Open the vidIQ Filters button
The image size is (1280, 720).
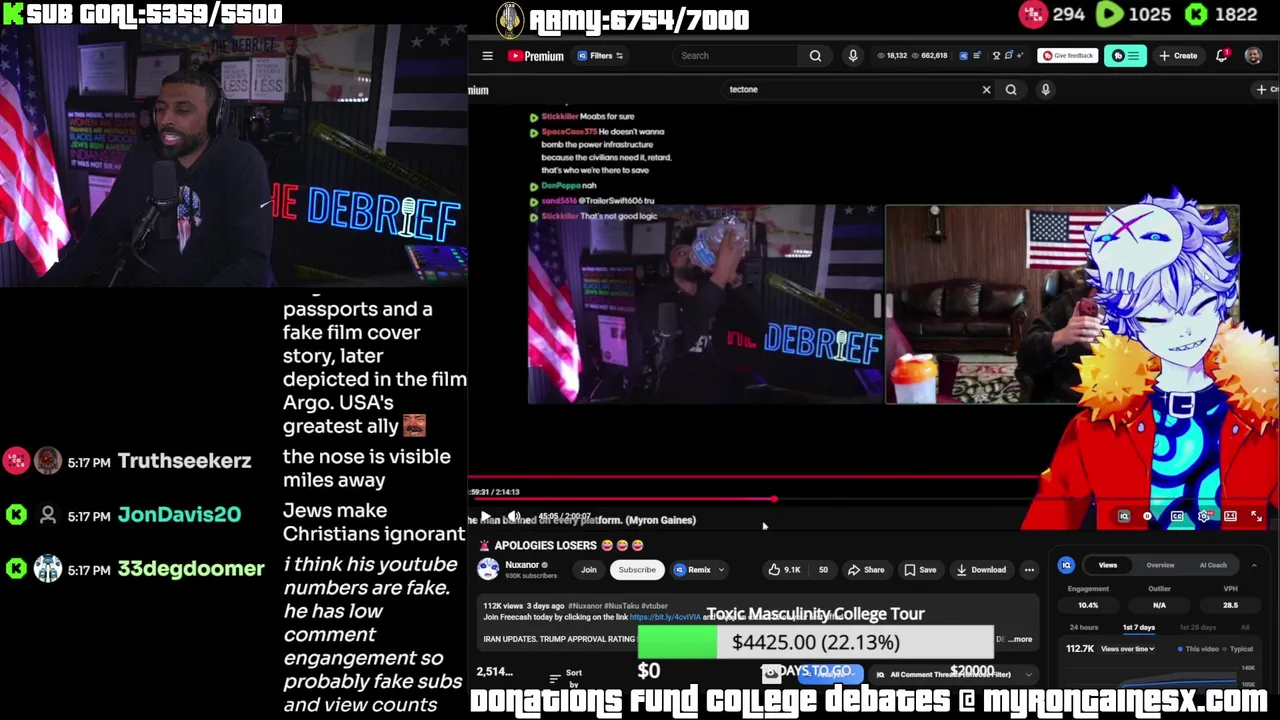(601, 56)
